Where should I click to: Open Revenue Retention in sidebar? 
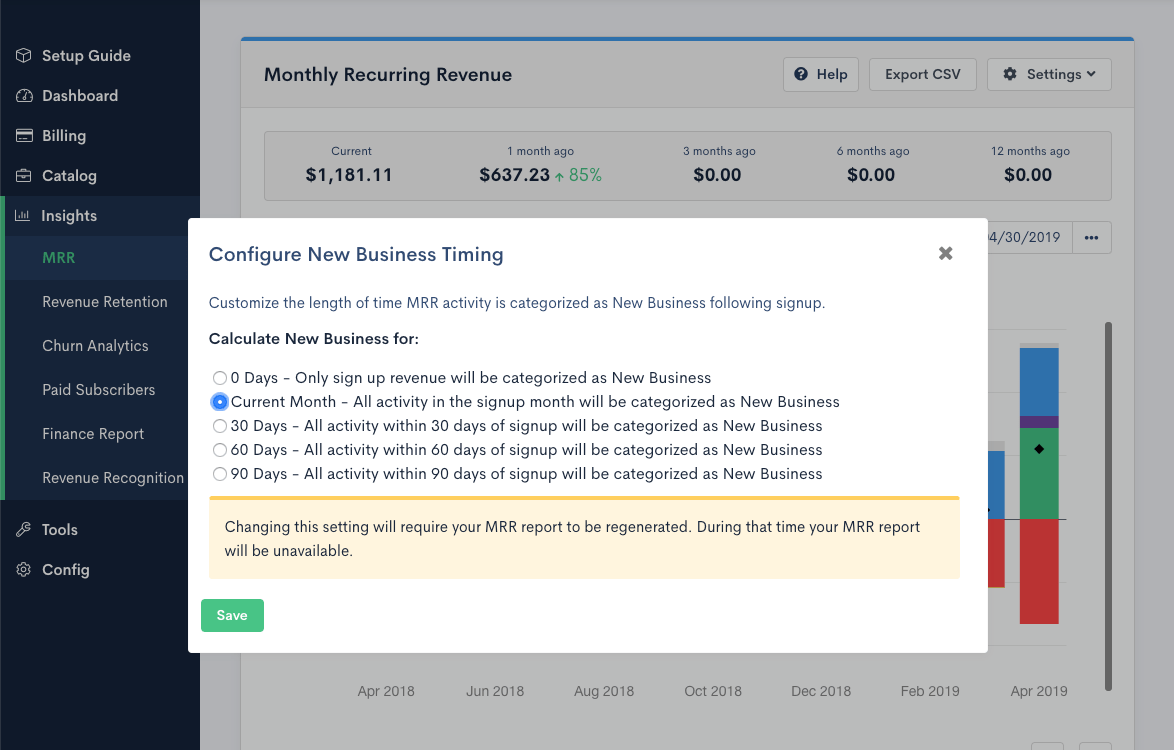[105, 302]
